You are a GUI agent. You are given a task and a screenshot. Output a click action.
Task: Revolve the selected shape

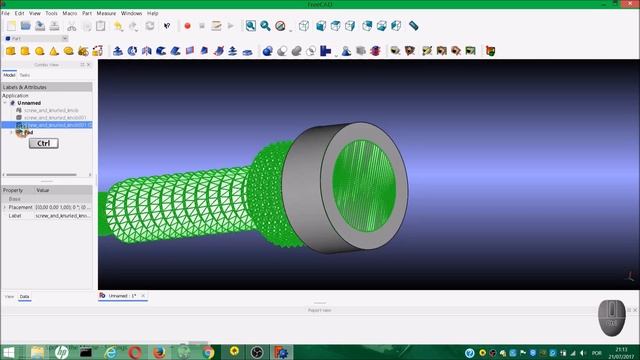point(132,51)
